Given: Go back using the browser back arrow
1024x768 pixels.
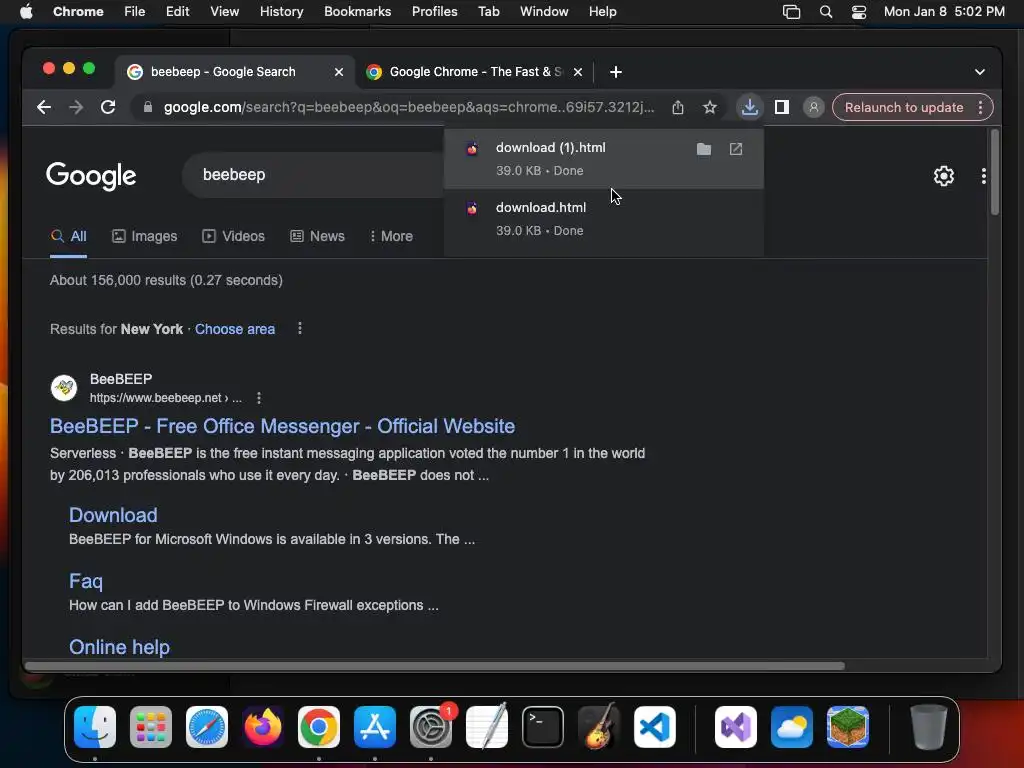Looking at the screenshot, I should (x=44, y=107).
